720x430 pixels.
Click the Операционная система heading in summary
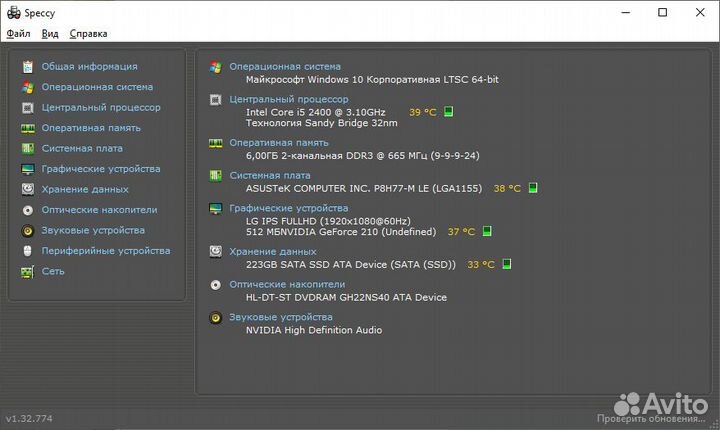(x=285, y=67)
